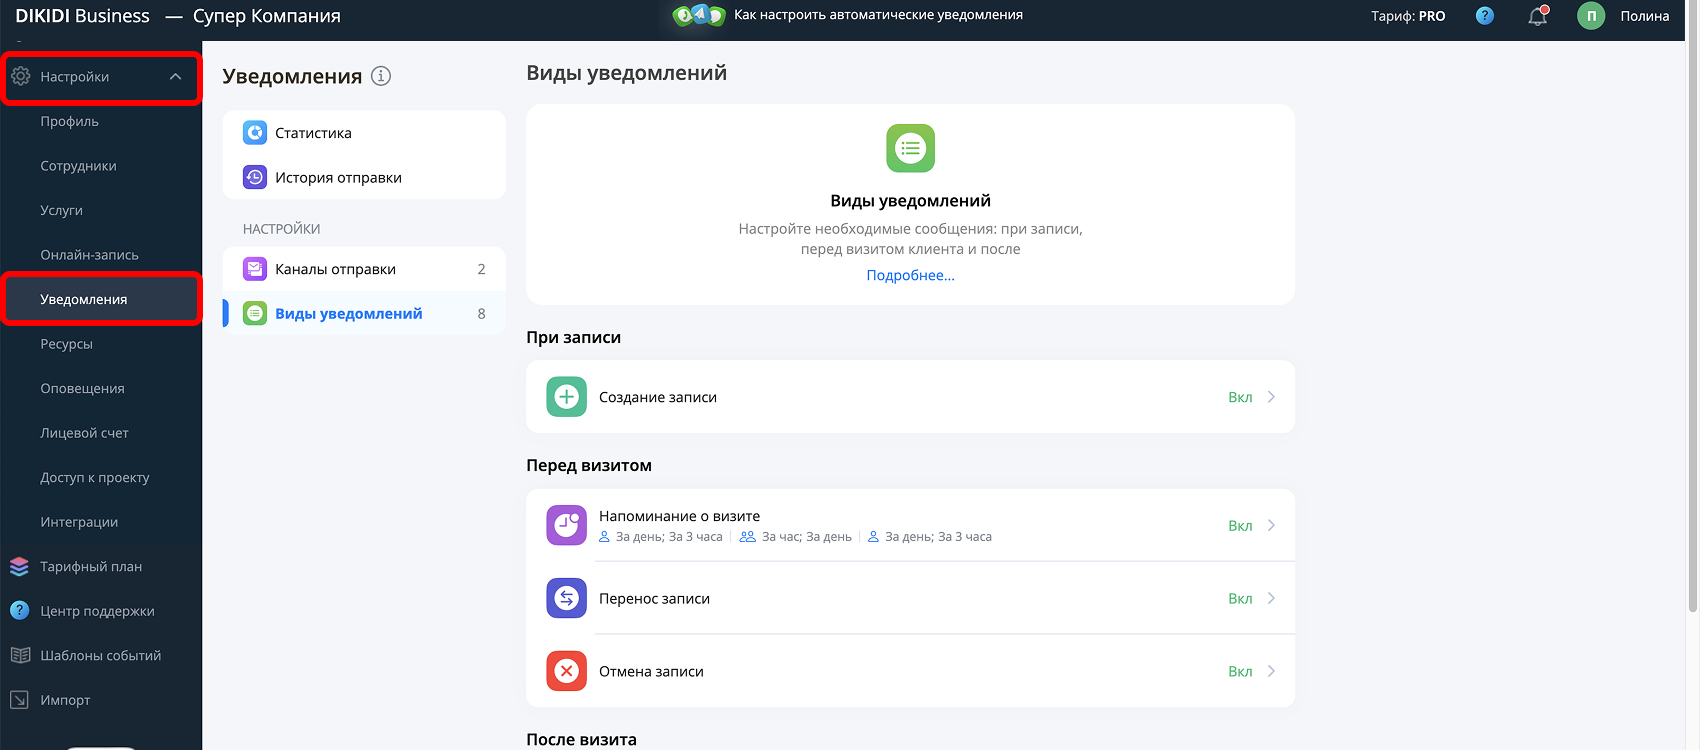This screenshot has width=1700, height=750.
Task: Click DIKIDI Business logo
Action: click(x=82, y=16)
